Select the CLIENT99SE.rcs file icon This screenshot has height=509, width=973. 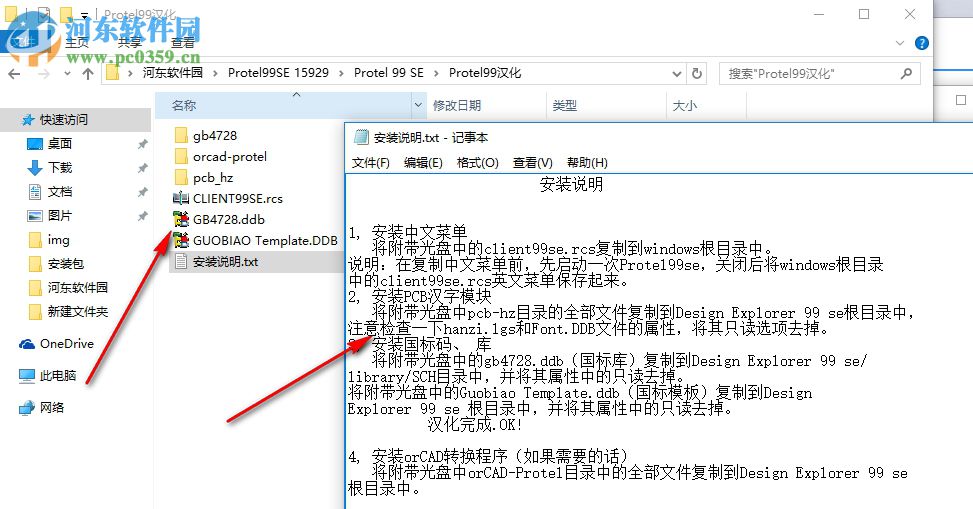click(x=181, y=199)
